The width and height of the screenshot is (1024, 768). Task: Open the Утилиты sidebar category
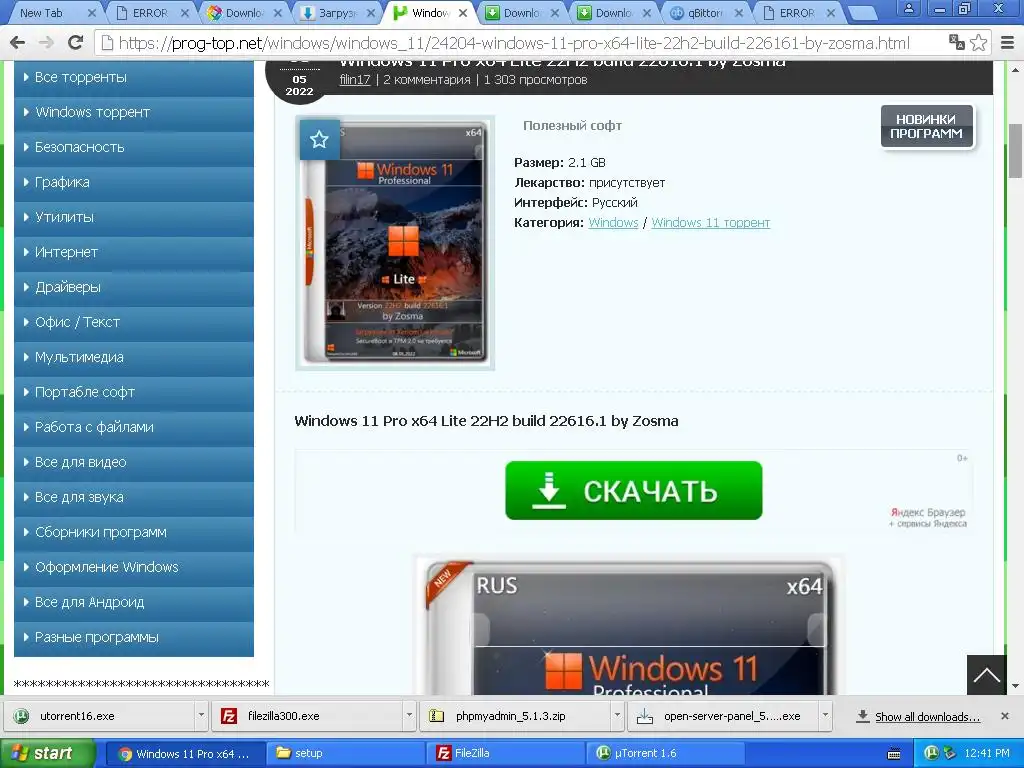134,217
